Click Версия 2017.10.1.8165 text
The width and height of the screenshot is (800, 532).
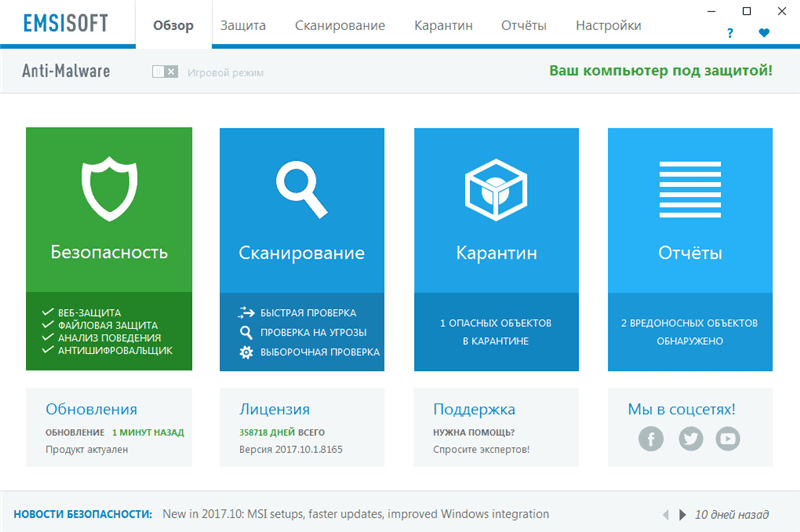click(x=291, y=449)
